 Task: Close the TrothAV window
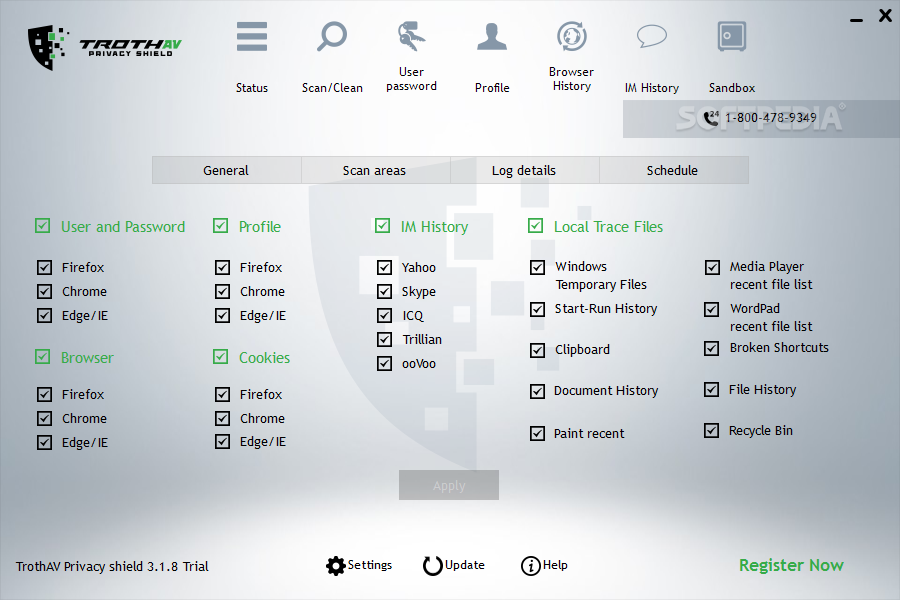pos(886,16)
